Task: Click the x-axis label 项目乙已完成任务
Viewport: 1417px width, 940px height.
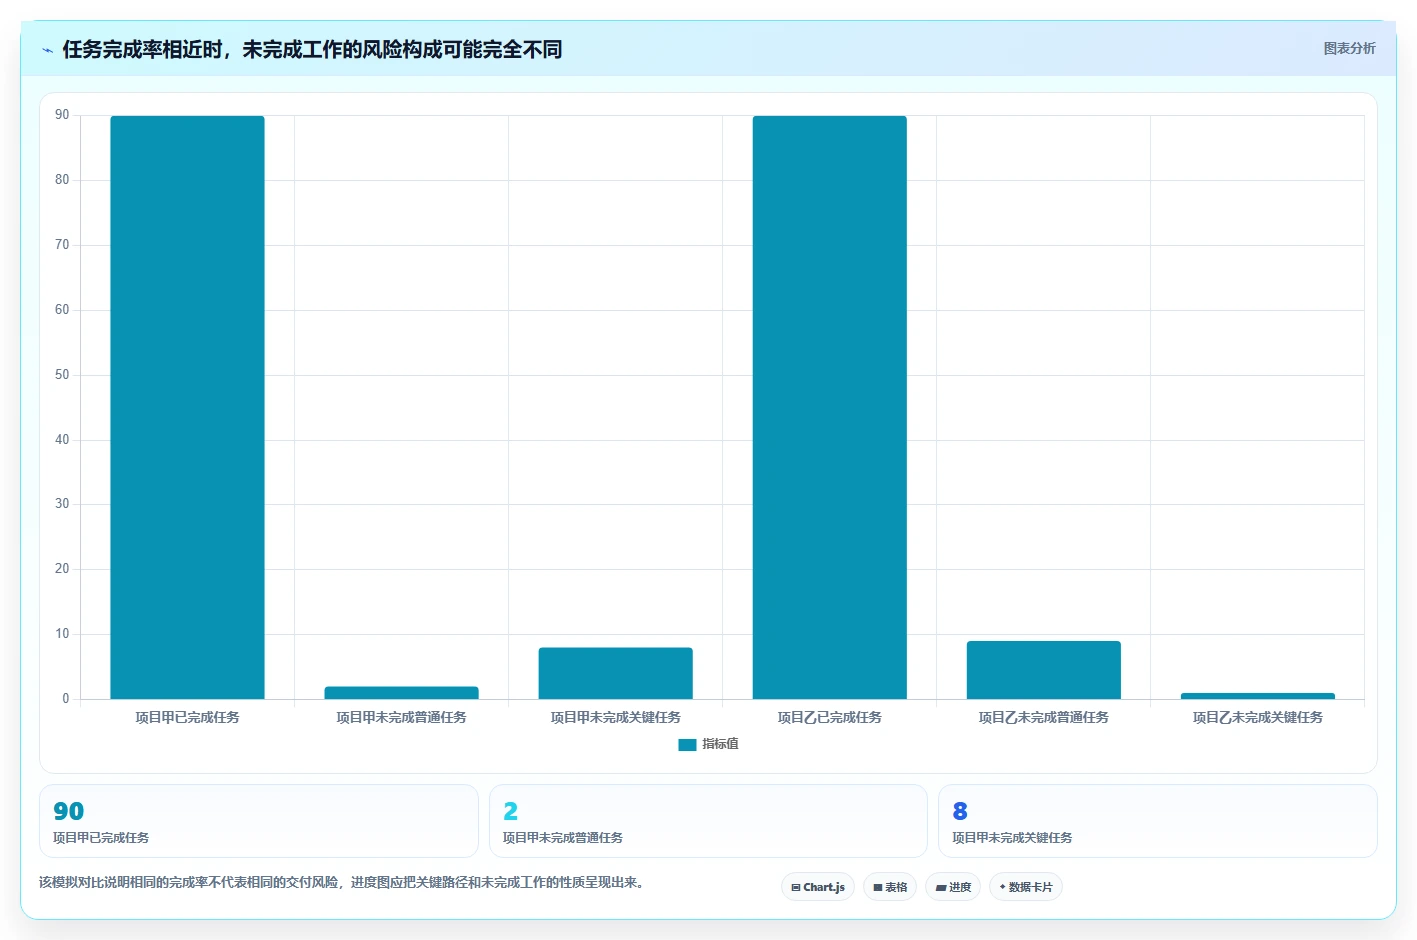Action: (829, 718)
